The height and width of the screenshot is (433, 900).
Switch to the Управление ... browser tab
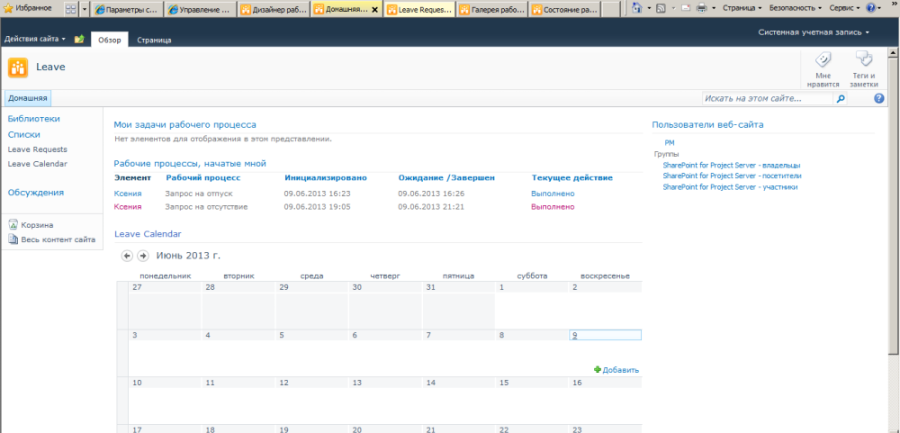(199, 10)
